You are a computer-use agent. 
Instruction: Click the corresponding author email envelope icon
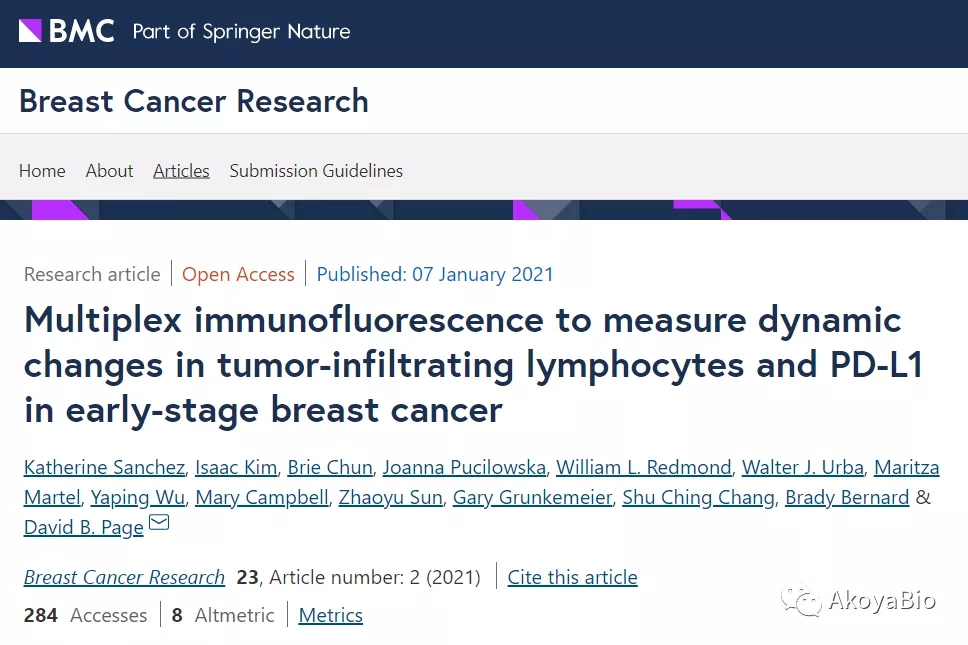pyautogui.click(x=159, y=523)
